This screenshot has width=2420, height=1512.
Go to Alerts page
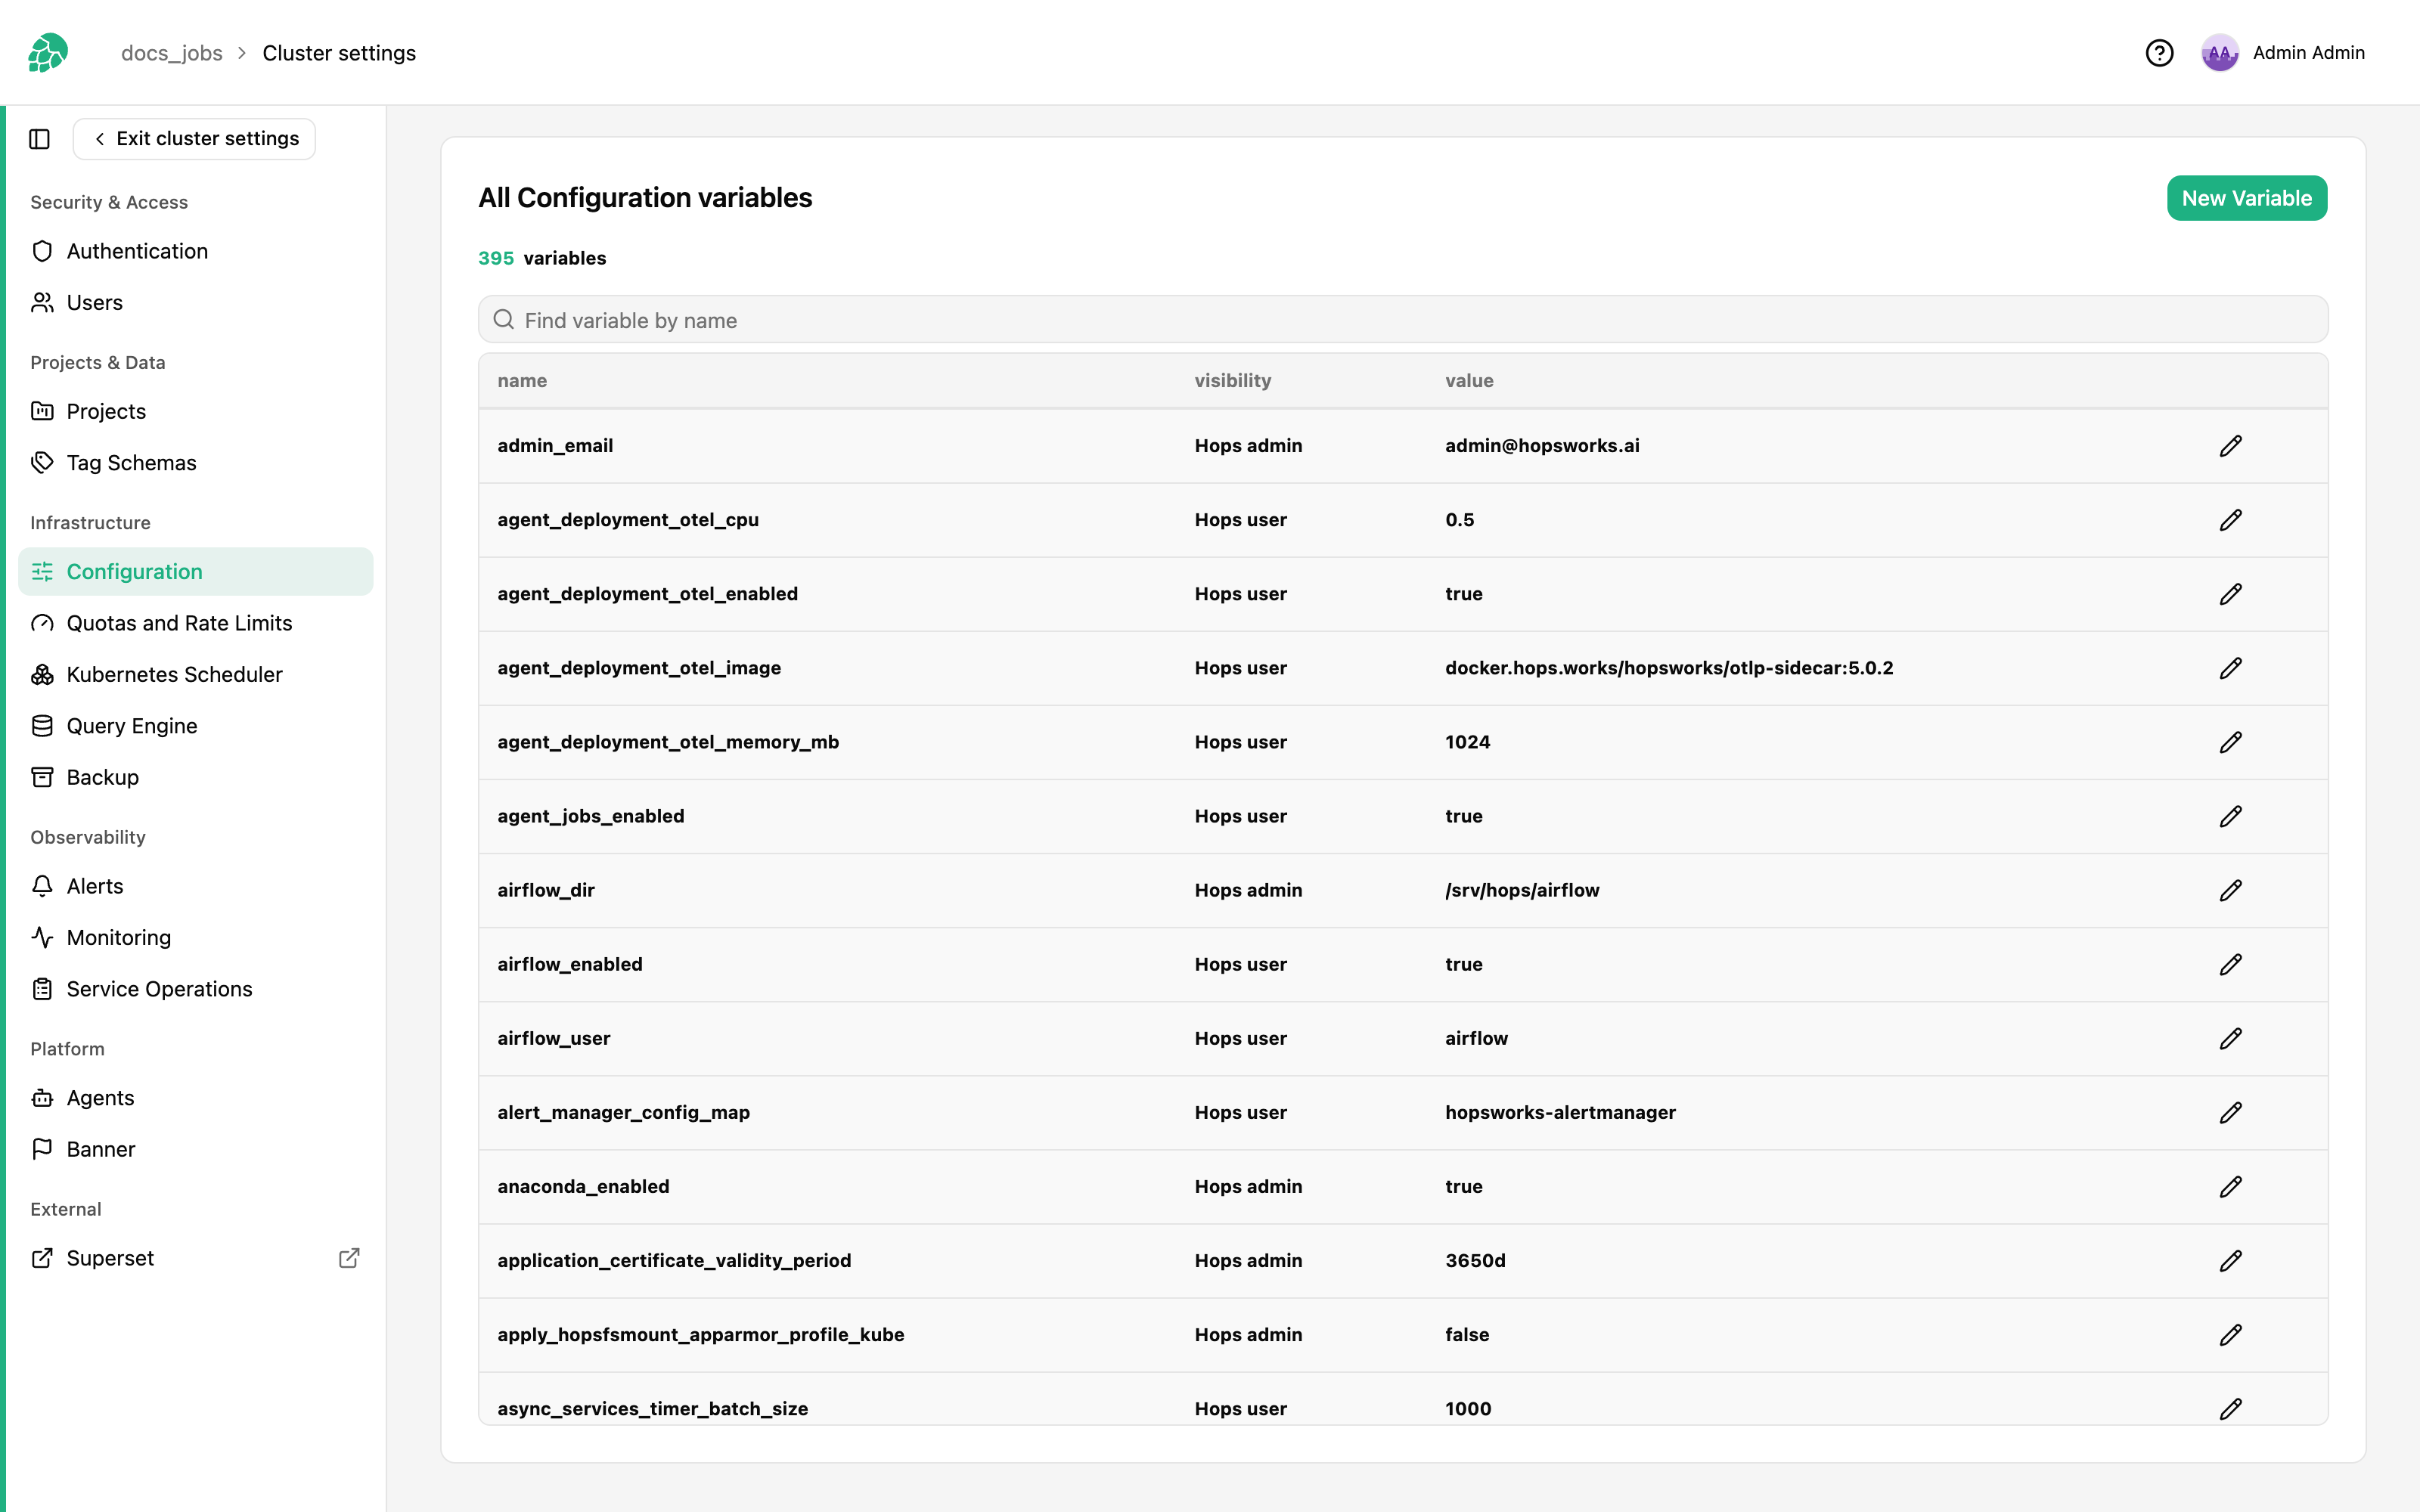tap(196, 886)
